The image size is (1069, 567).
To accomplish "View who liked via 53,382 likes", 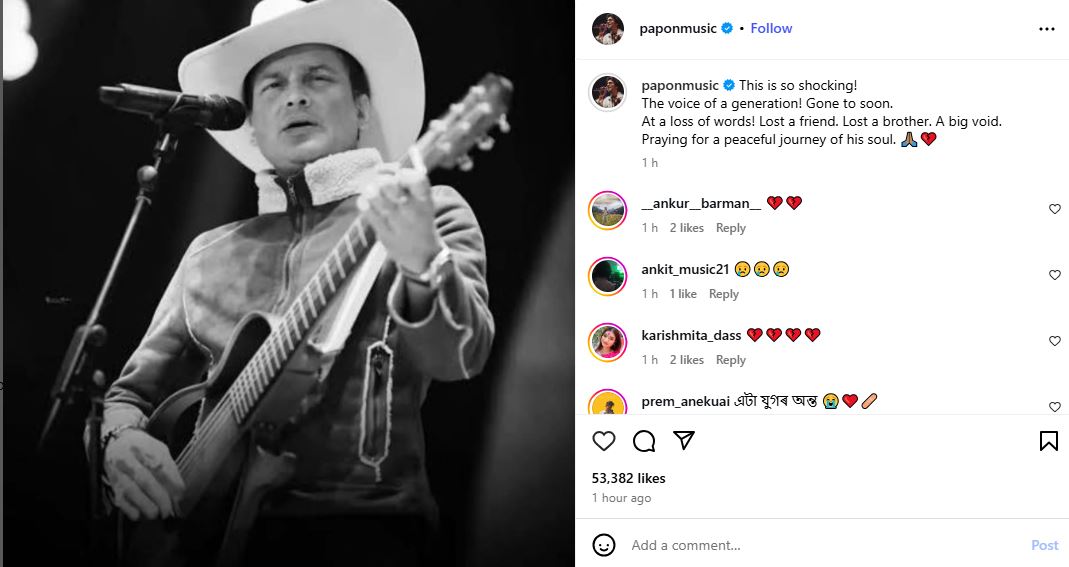I will (x=628, y=478).
